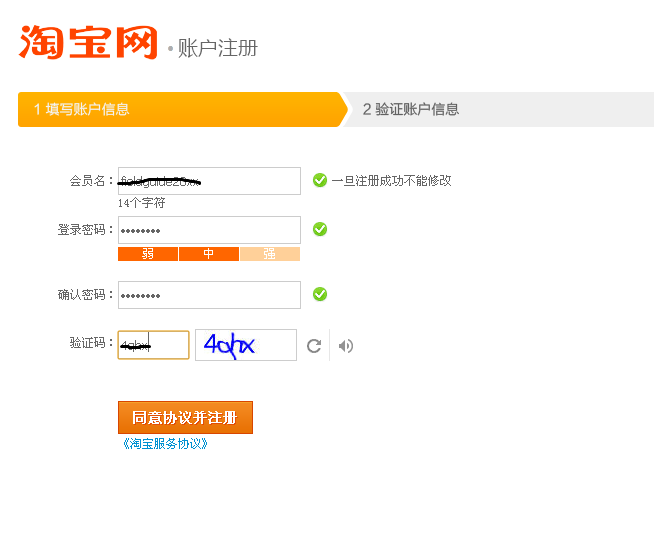This screenshot has width=654, height=538.
Task: Click the 确认密码 label
Action: (85, 294)
